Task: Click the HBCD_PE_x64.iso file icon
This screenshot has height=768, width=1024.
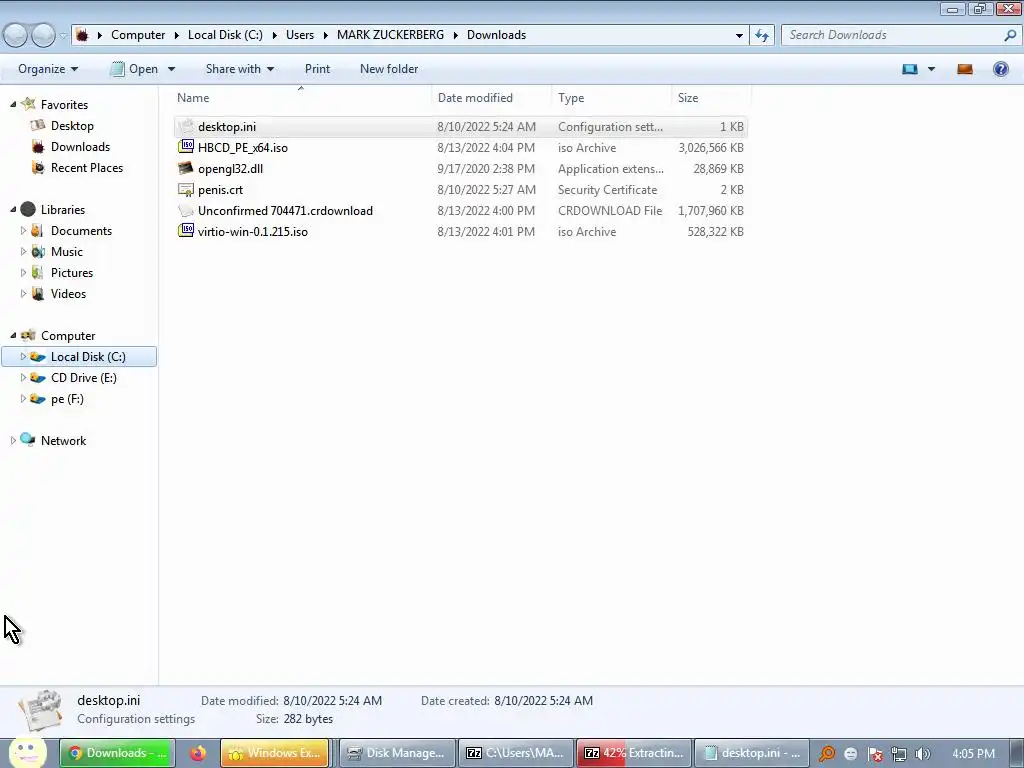Action: click(186, 147)
